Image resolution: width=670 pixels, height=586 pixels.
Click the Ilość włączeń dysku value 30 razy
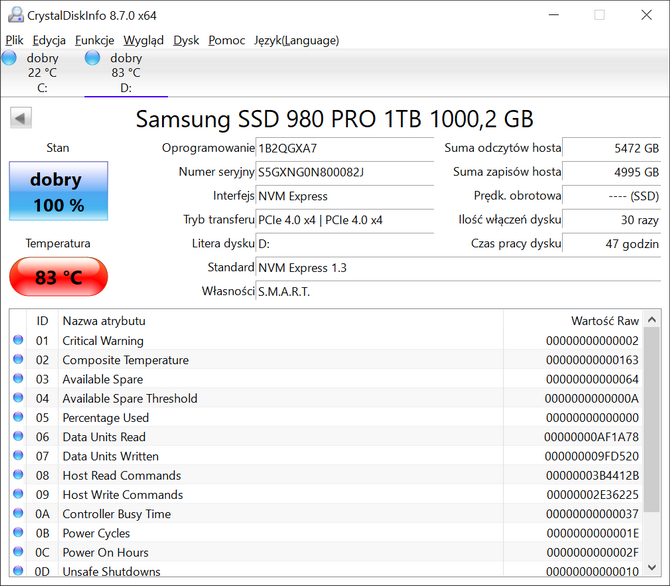tap(611, 220)
